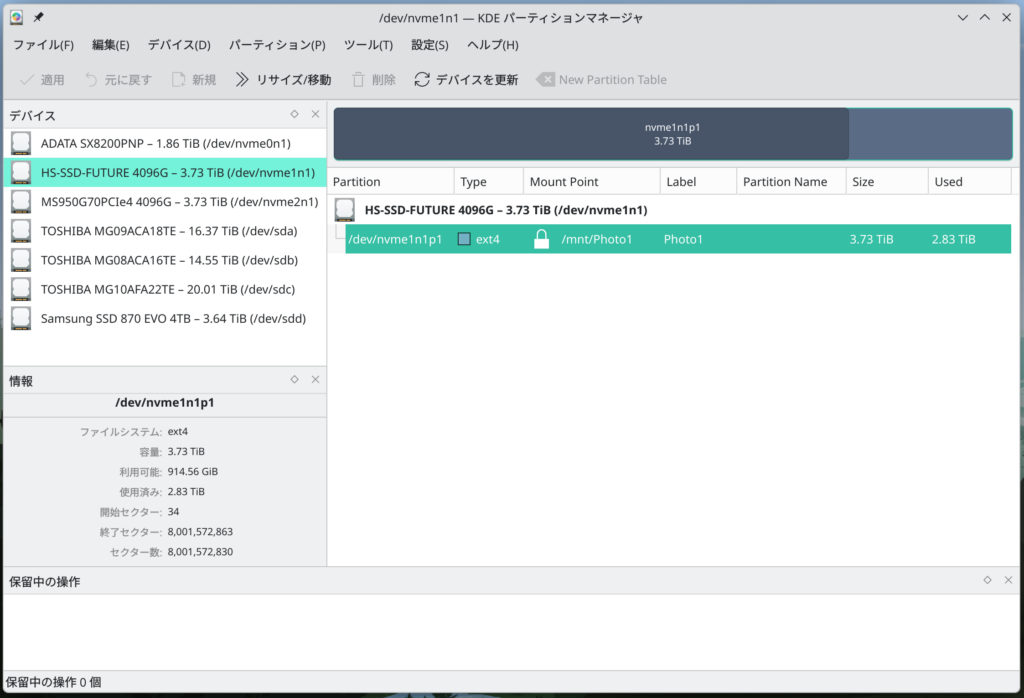The width and height of the screenshot is (1024, 698).
Task: Click the lock icon on the nvme1n1p1 row
Action: tap(542, 239)
